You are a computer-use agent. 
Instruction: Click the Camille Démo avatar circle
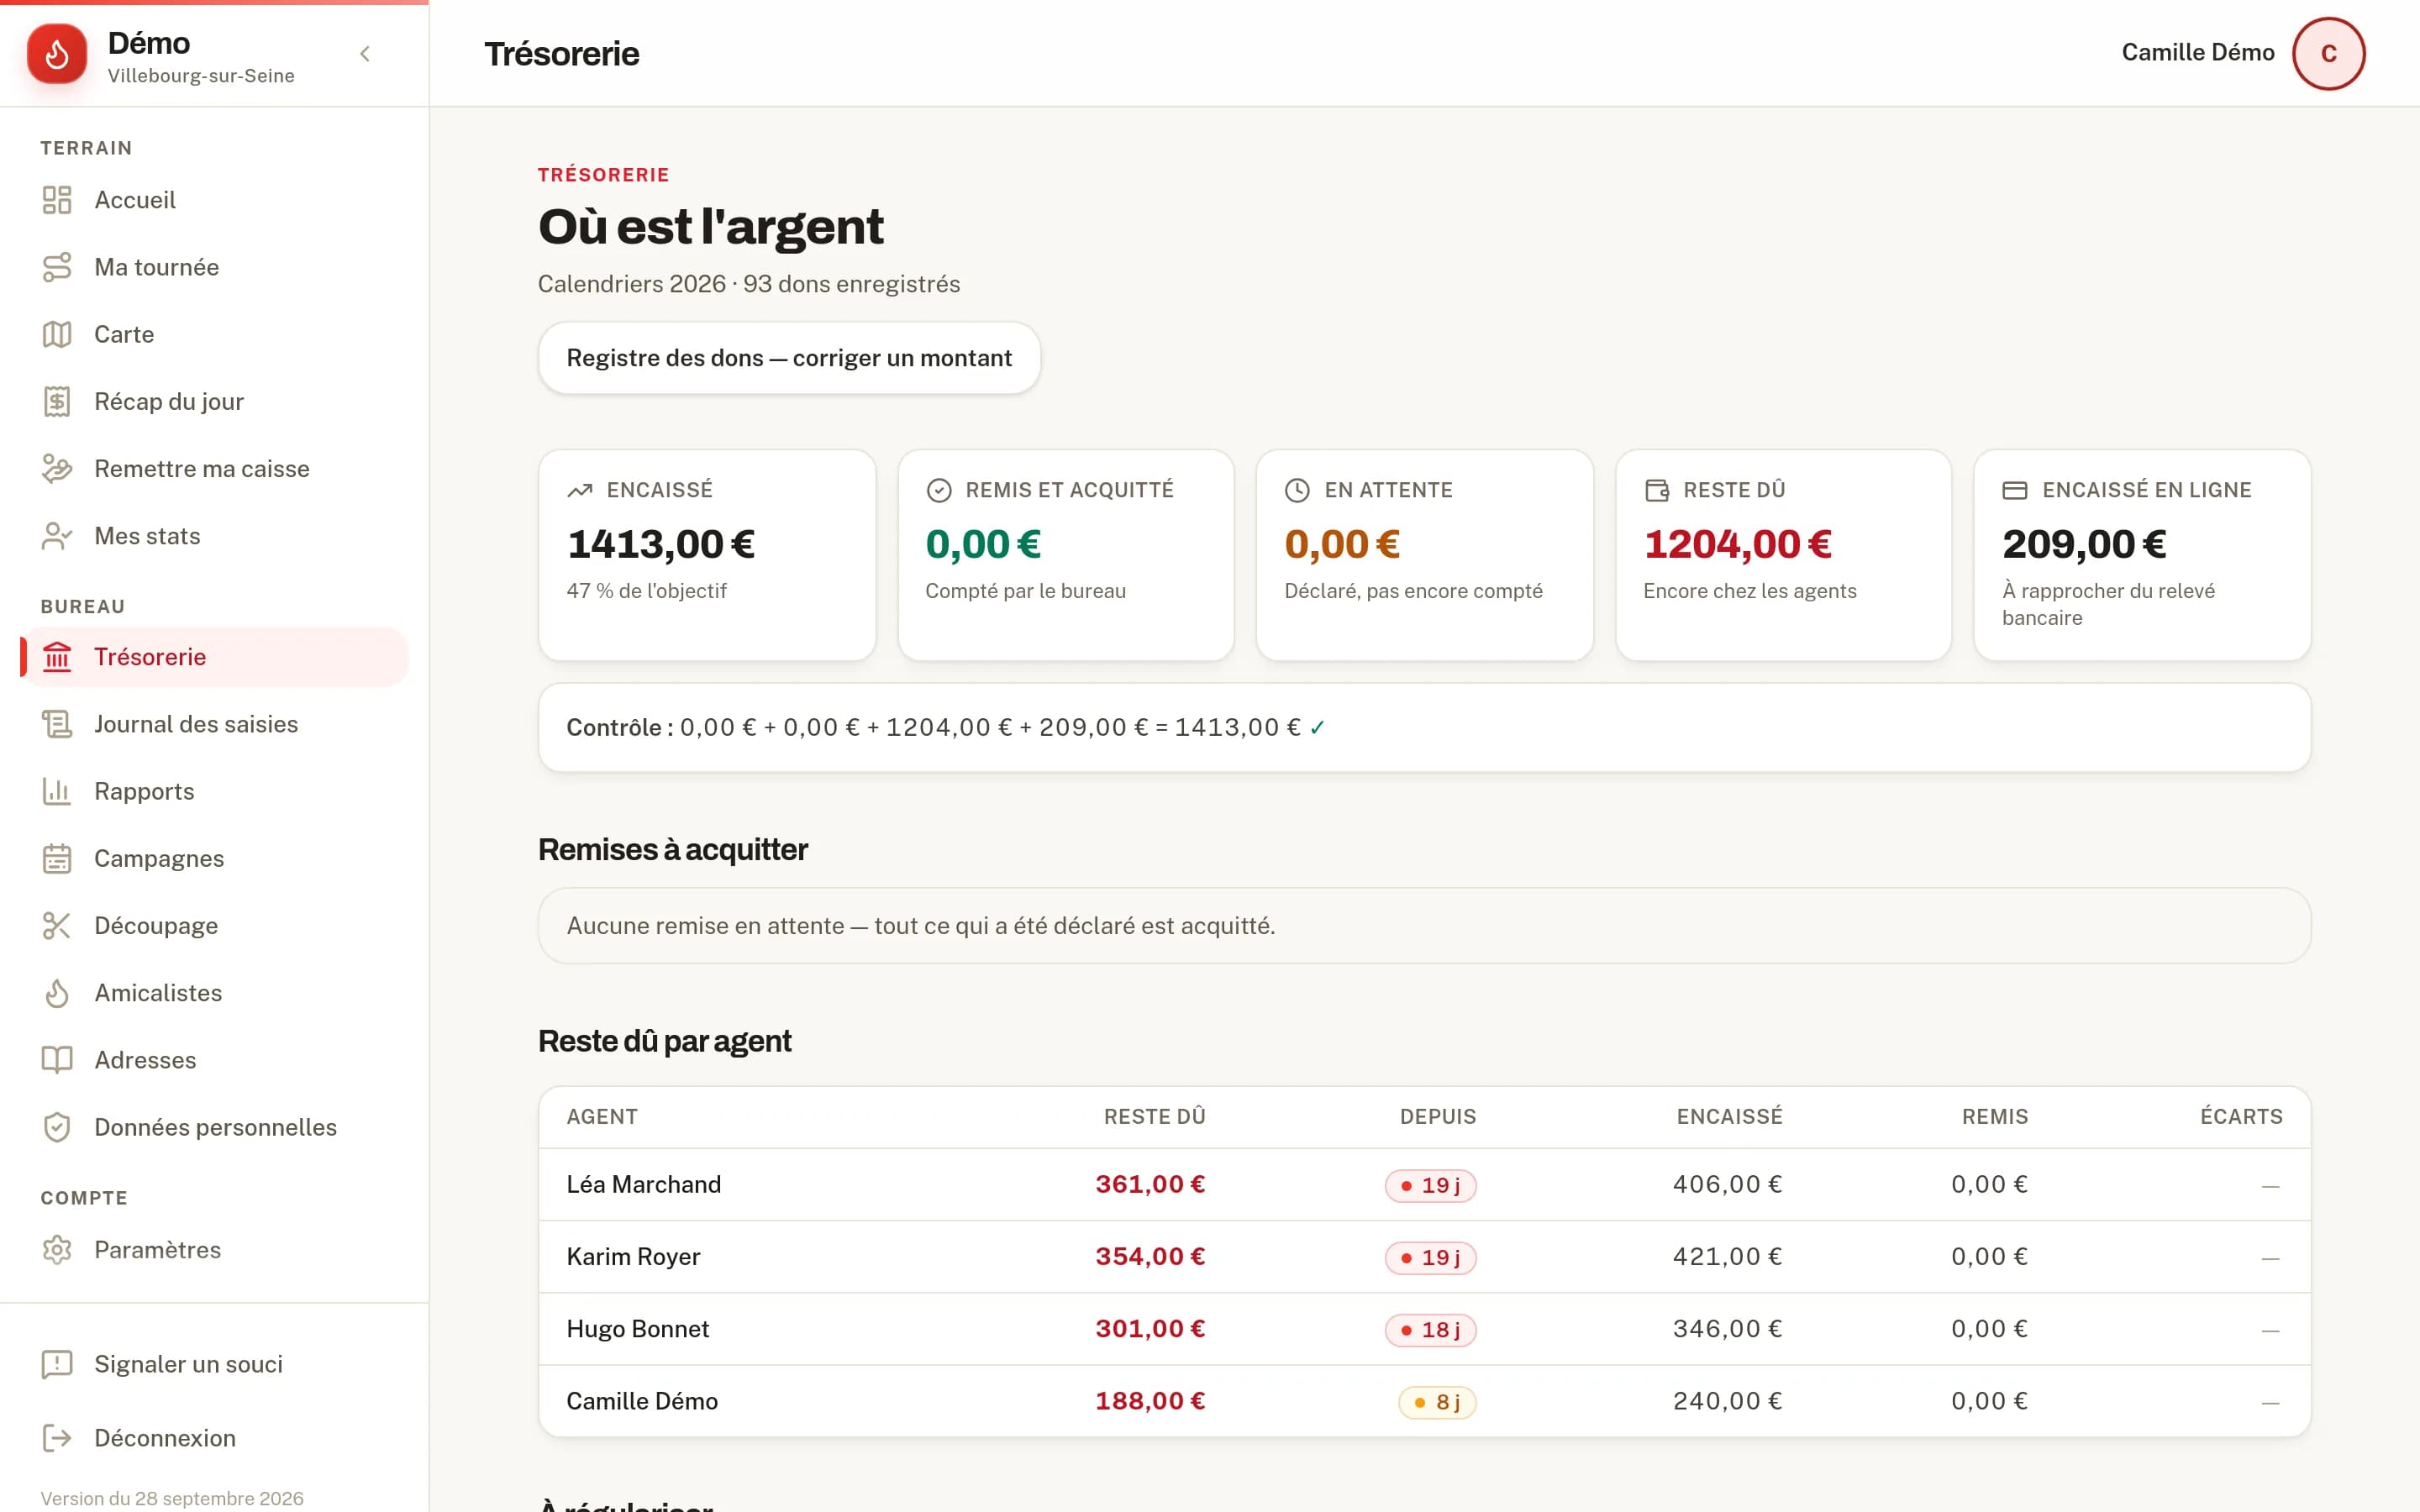2328,54
